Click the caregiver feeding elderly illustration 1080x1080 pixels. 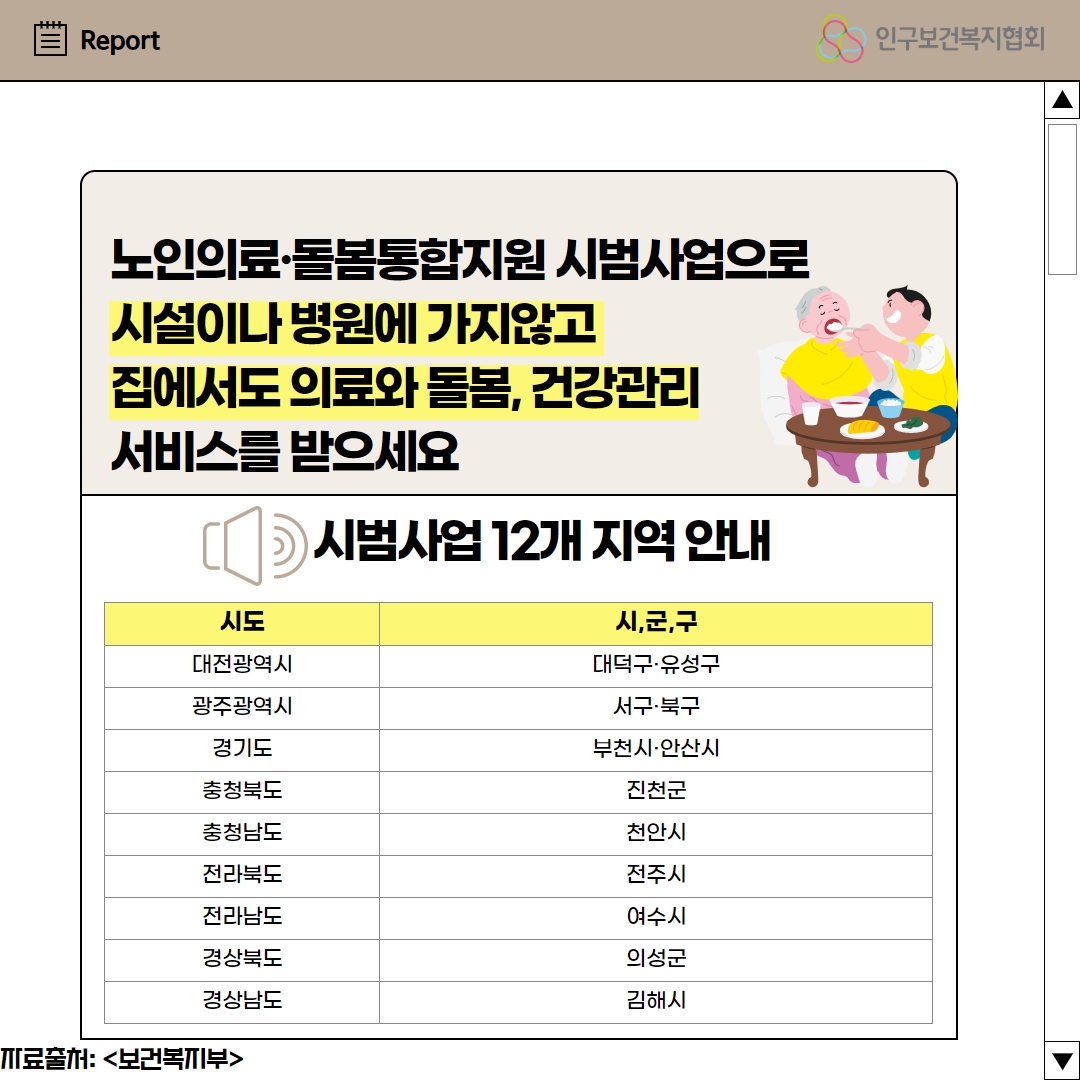[x=860, y=385]
